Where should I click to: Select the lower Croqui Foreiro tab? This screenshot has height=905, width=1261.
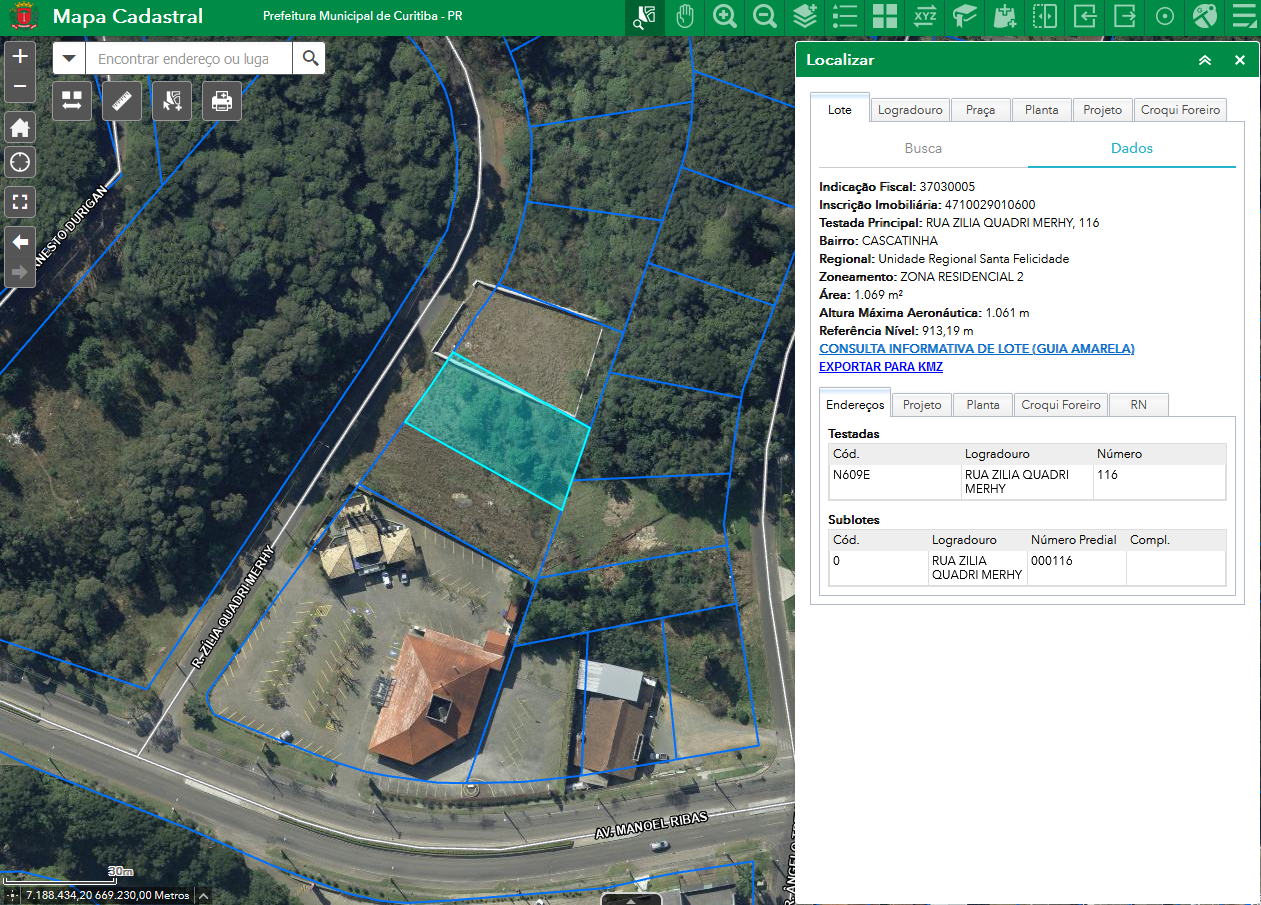(1061, 405)
